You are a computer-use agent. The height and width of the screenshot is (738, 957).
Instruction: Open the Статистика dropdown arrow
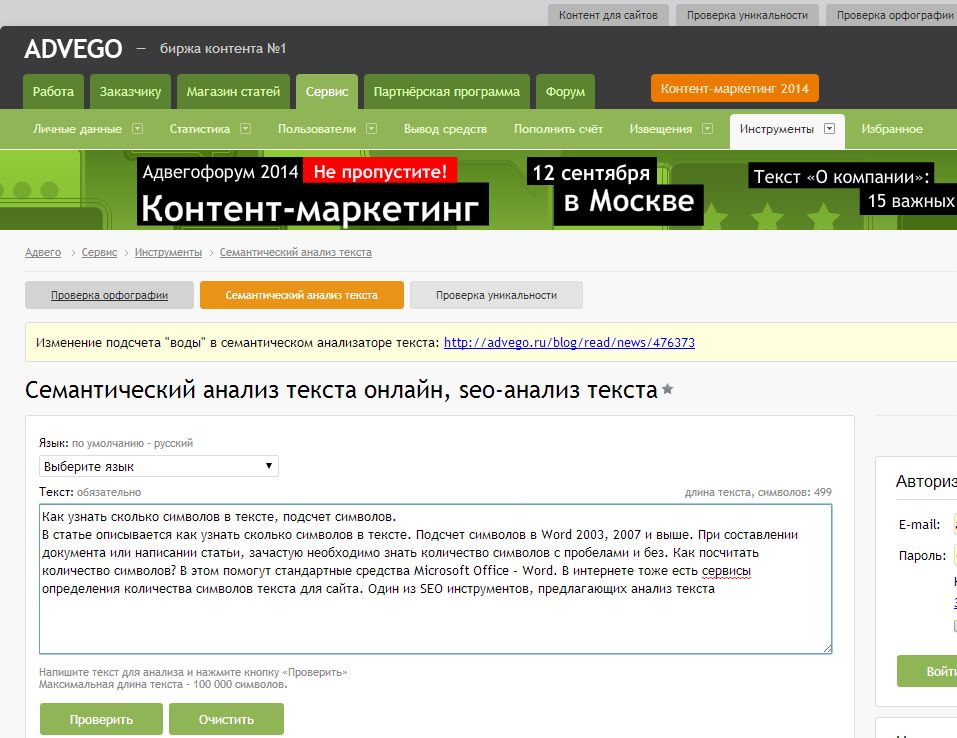coord(245,128)
